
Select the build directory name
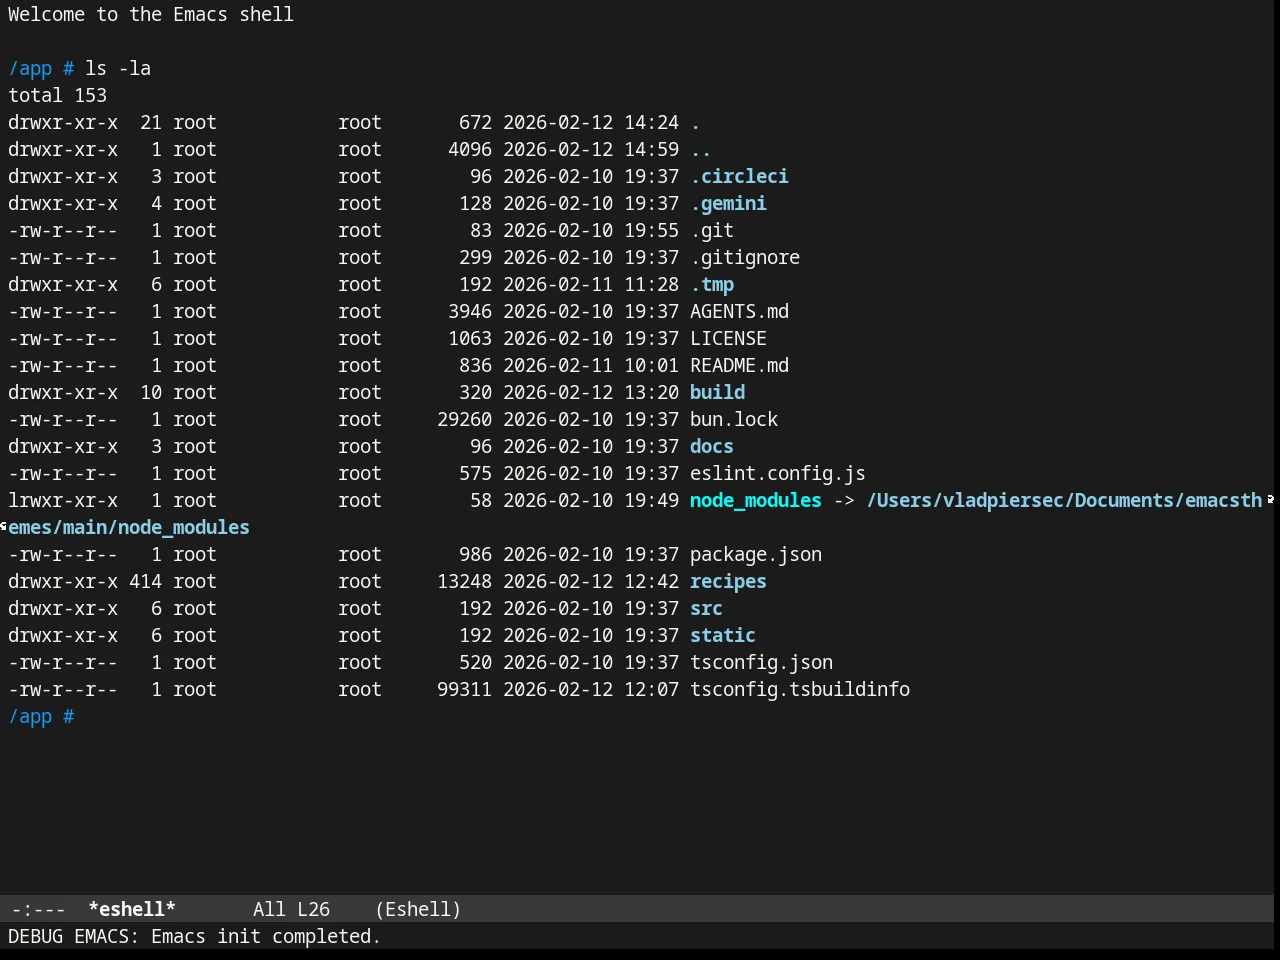coord(717,392)
